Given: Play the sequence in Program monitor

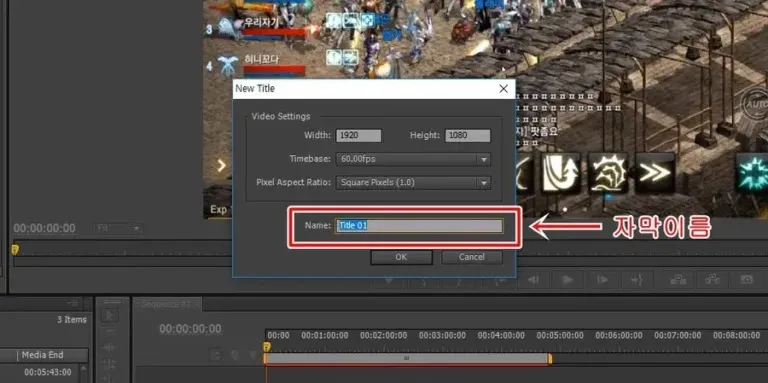Looking at the screenshot, I should click(x=568, y=280).
